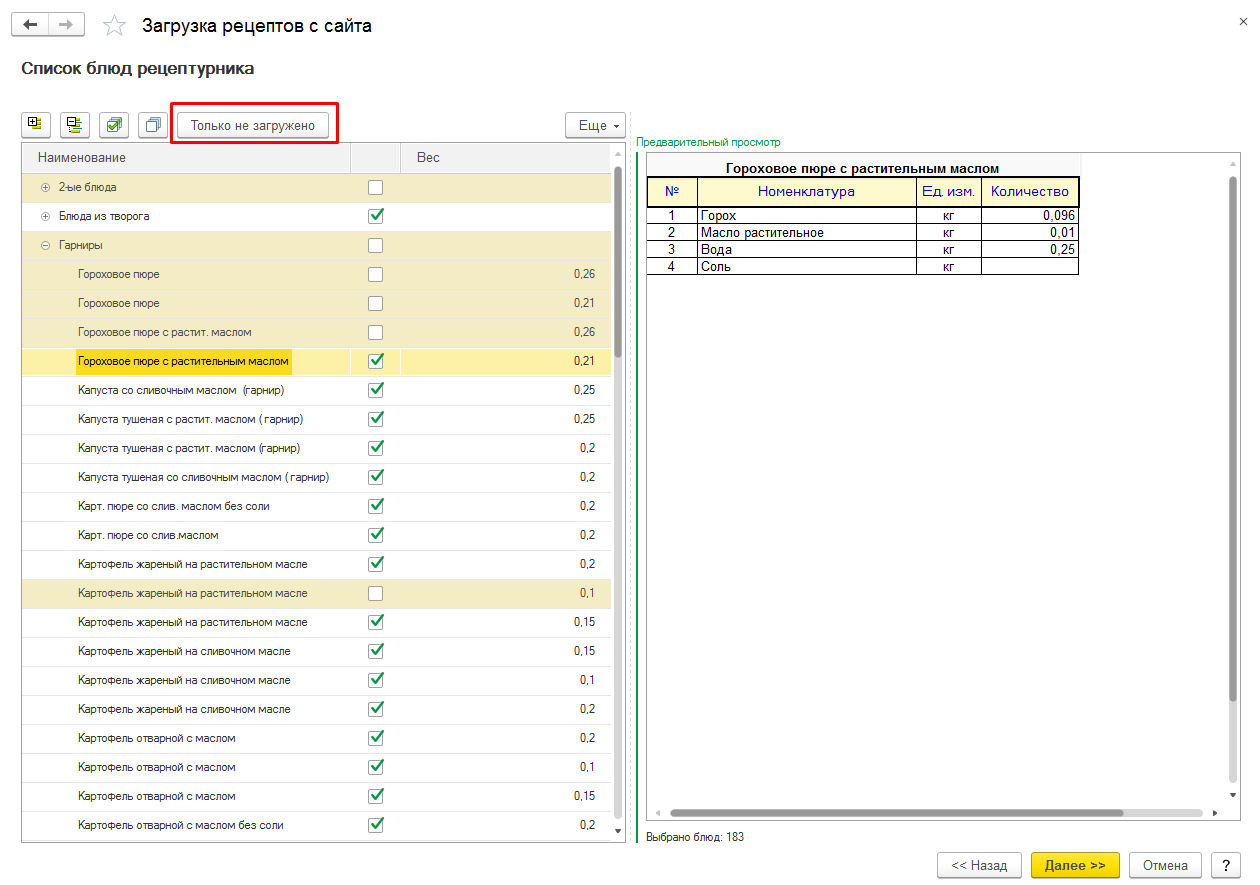
Task: Click quantity value 0,096 in the preview
Action: point(1030,215)
